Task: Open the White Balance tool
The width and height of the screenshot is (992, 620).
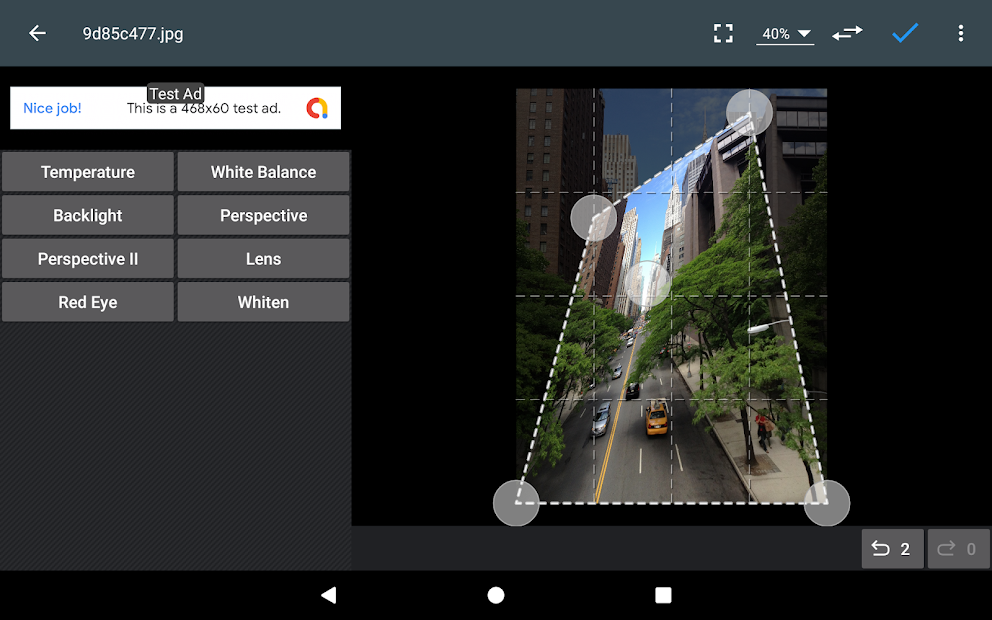Action: point(263,171)
